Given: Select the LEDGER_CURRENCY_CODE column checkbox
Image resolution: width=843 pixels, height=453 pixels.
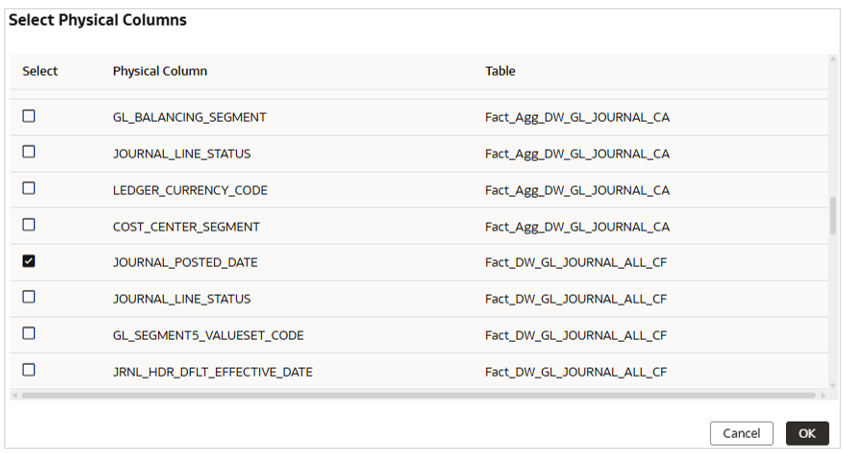Looking at the screenshot, I should [x=29, y=189].
